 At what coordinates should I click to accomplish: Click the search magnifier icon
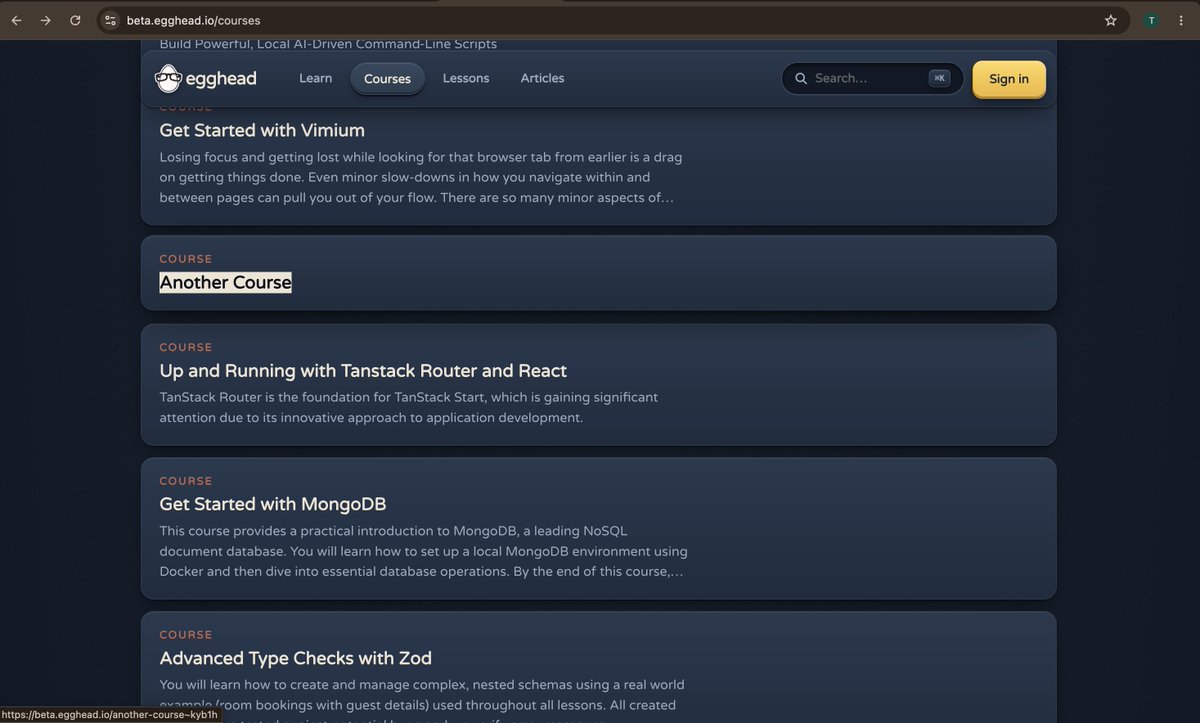pos(801,78)
